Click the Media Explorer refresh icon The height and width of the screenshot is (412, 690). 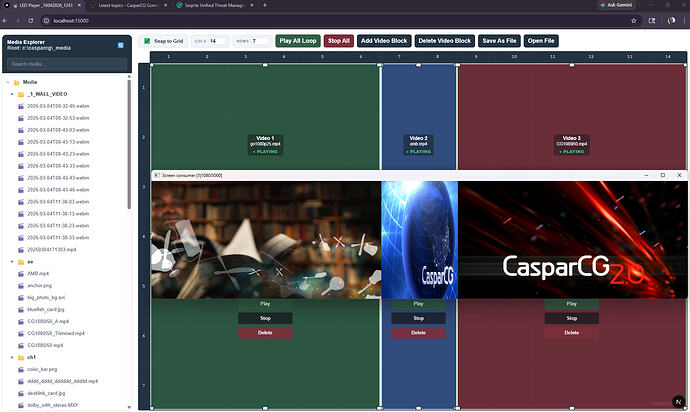tap(120, 45)
